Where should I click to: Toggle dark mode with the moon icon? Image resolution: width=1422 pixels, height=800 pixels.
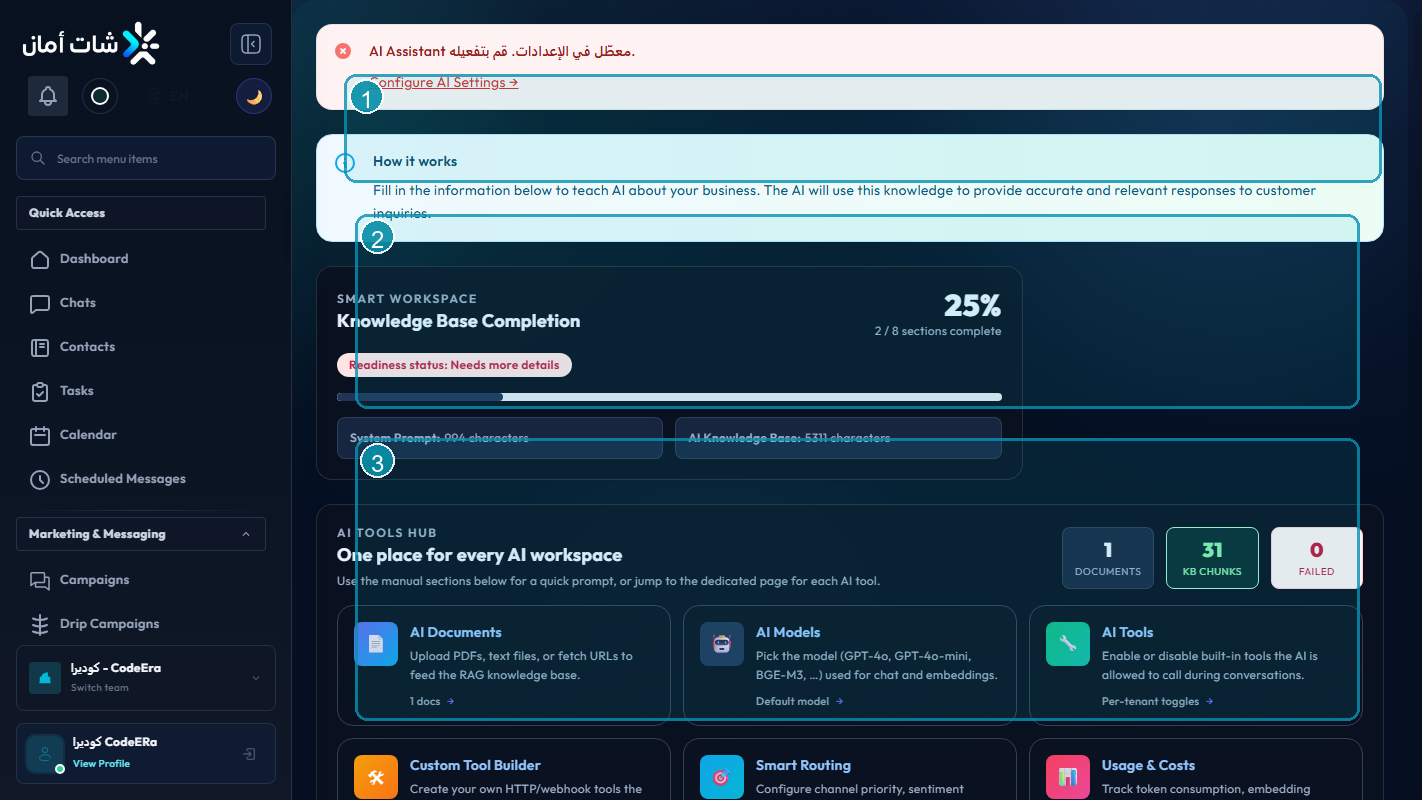tap(254, 96)
